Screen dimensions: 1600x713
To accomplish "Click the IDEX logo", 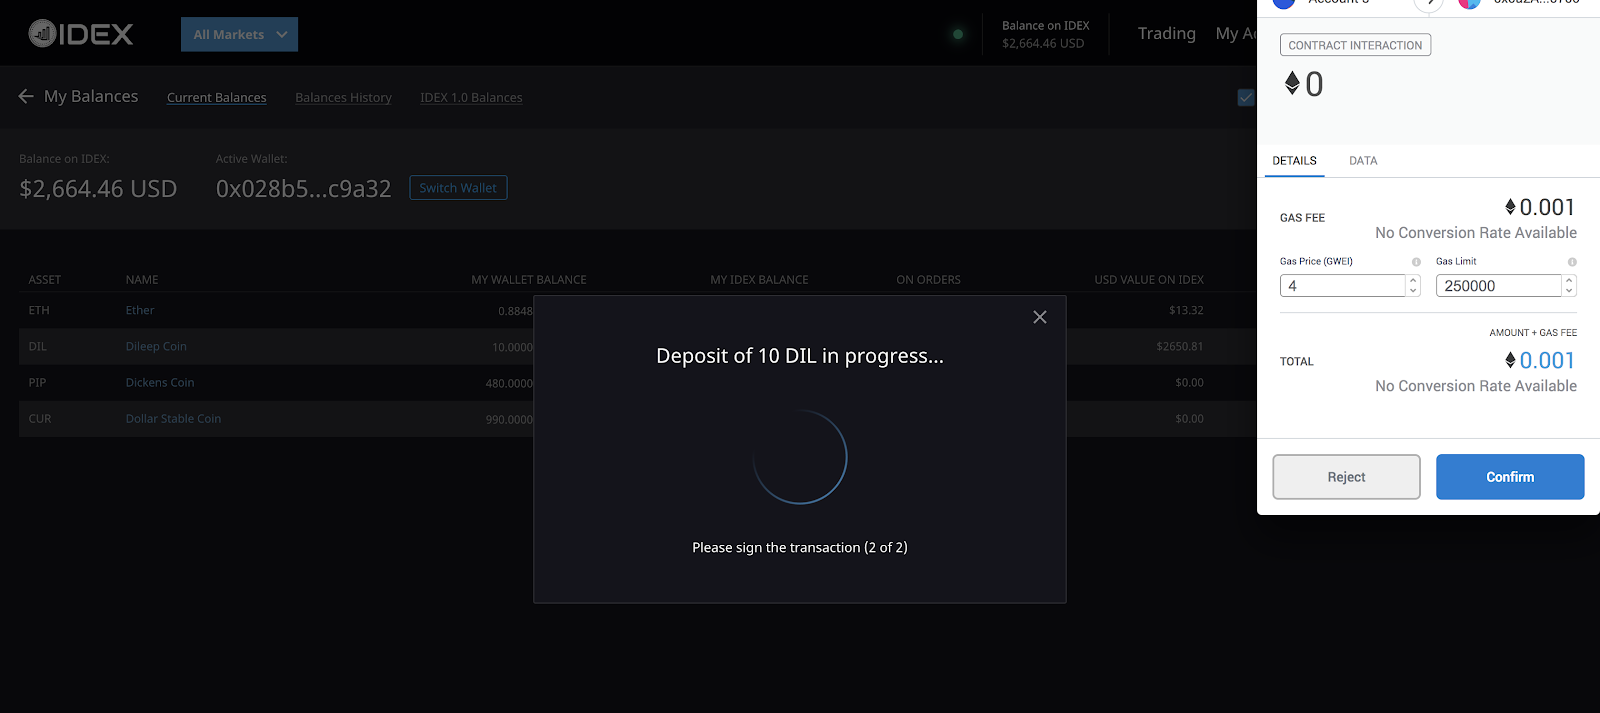I will 80,34.
